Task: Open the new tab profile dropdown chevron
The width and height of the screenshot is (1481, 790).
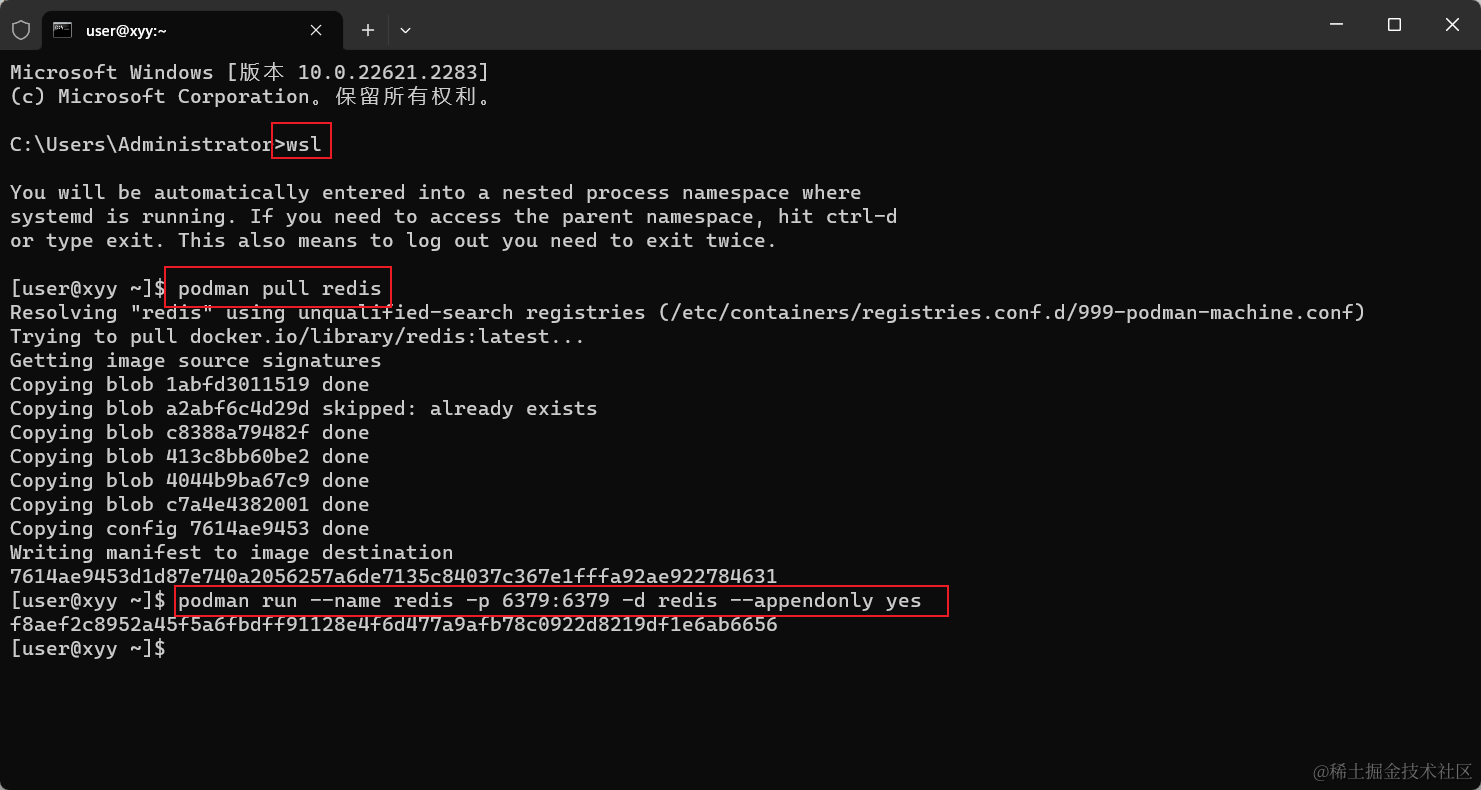Action: point(406,30)
